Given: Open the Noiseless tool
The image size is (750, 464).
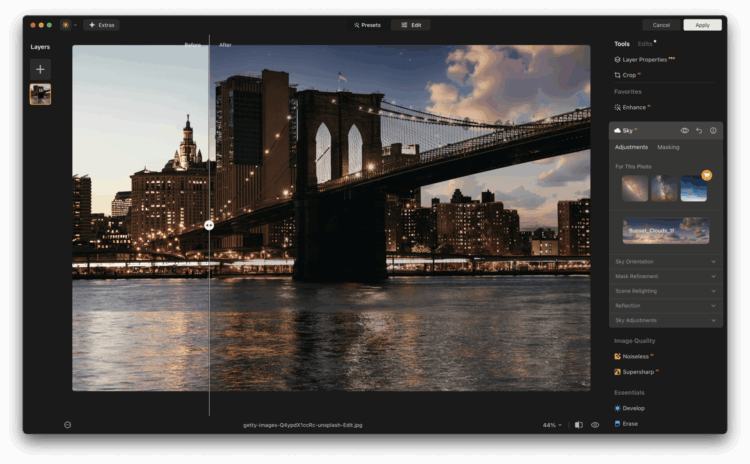Looking at the screenshot, I should (x=635, y=356).
